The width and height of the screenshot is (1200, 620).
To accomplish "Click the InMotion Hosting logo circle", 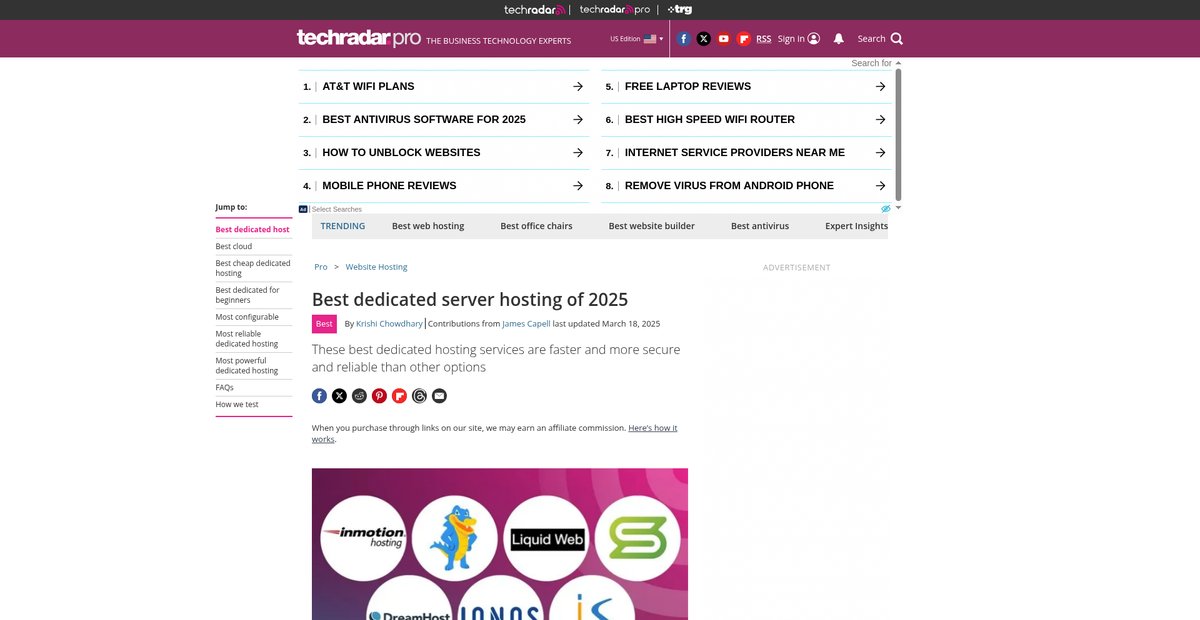I will [363, 538].
